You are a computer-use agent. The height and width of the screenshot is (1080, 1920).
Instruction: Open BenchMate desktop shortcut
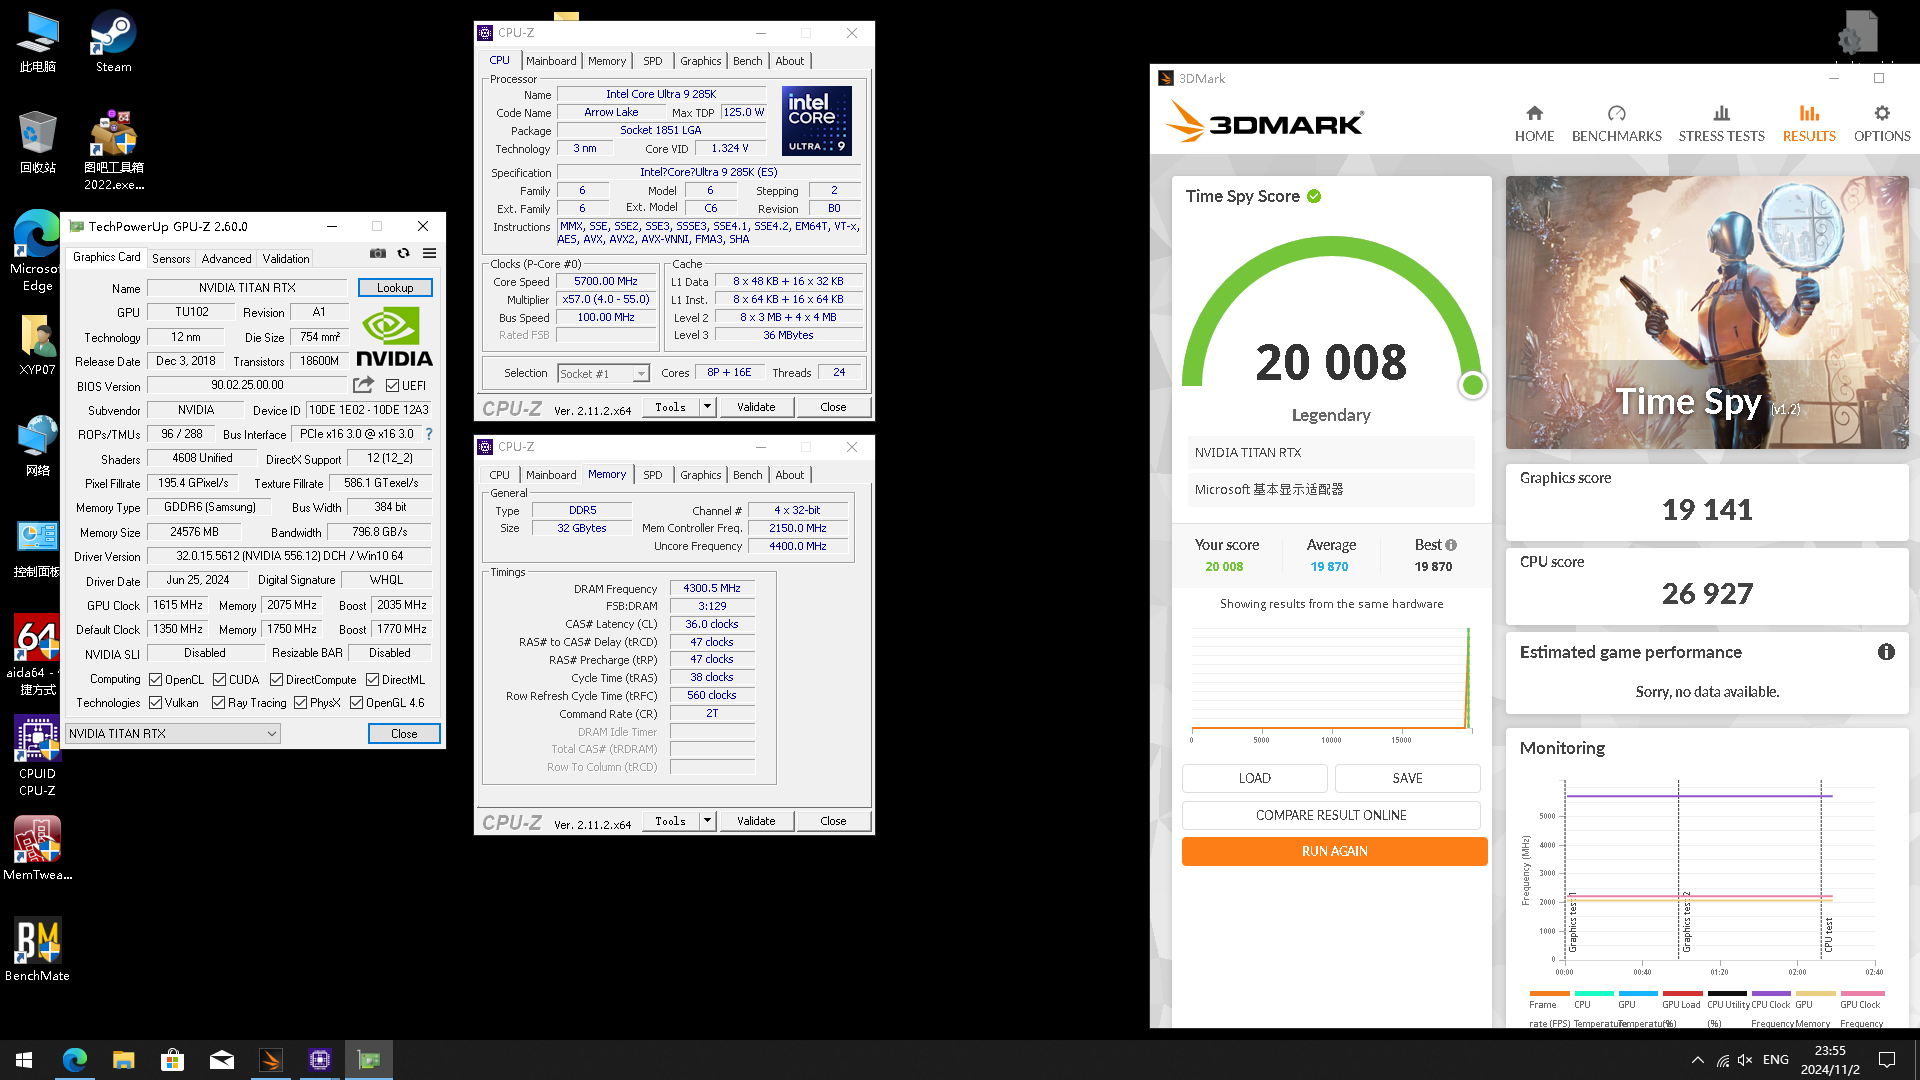[37, 949]
